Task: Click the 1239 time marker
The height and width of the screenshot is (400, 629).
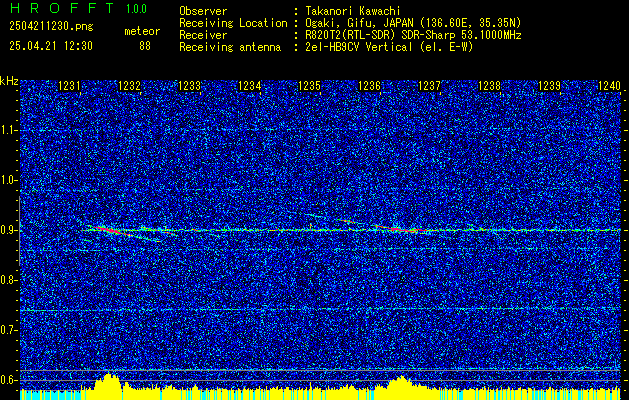Action: [549, 86]
